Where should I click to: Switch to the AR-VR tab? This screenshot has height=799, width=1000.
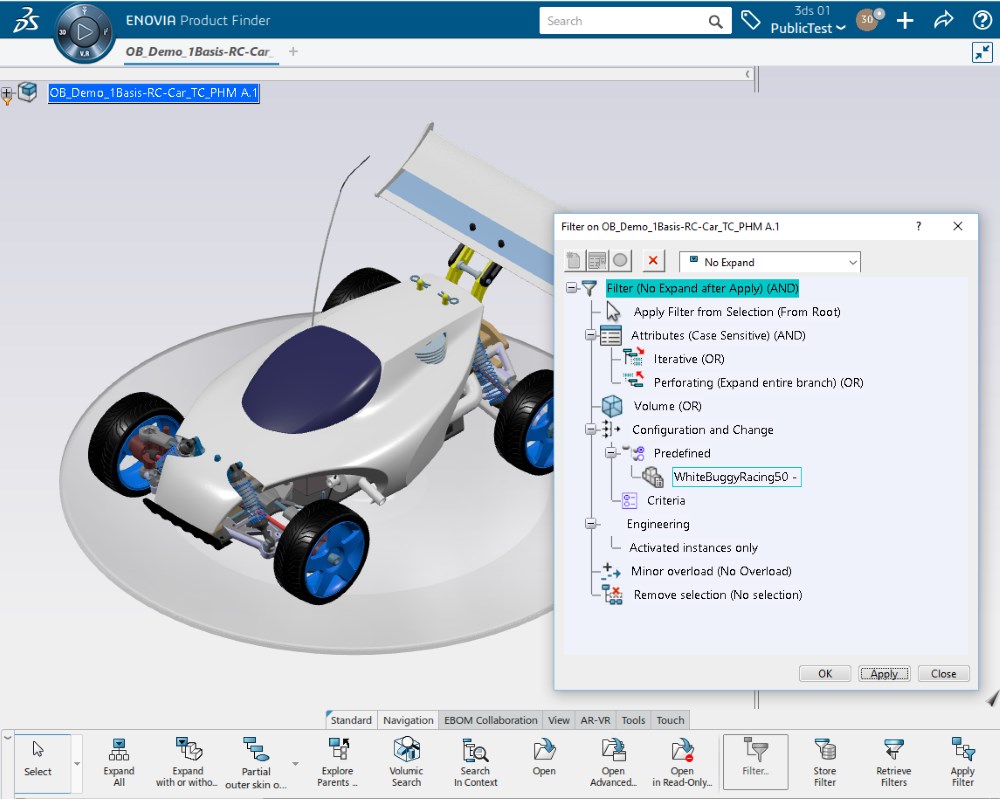pos(595,720)
